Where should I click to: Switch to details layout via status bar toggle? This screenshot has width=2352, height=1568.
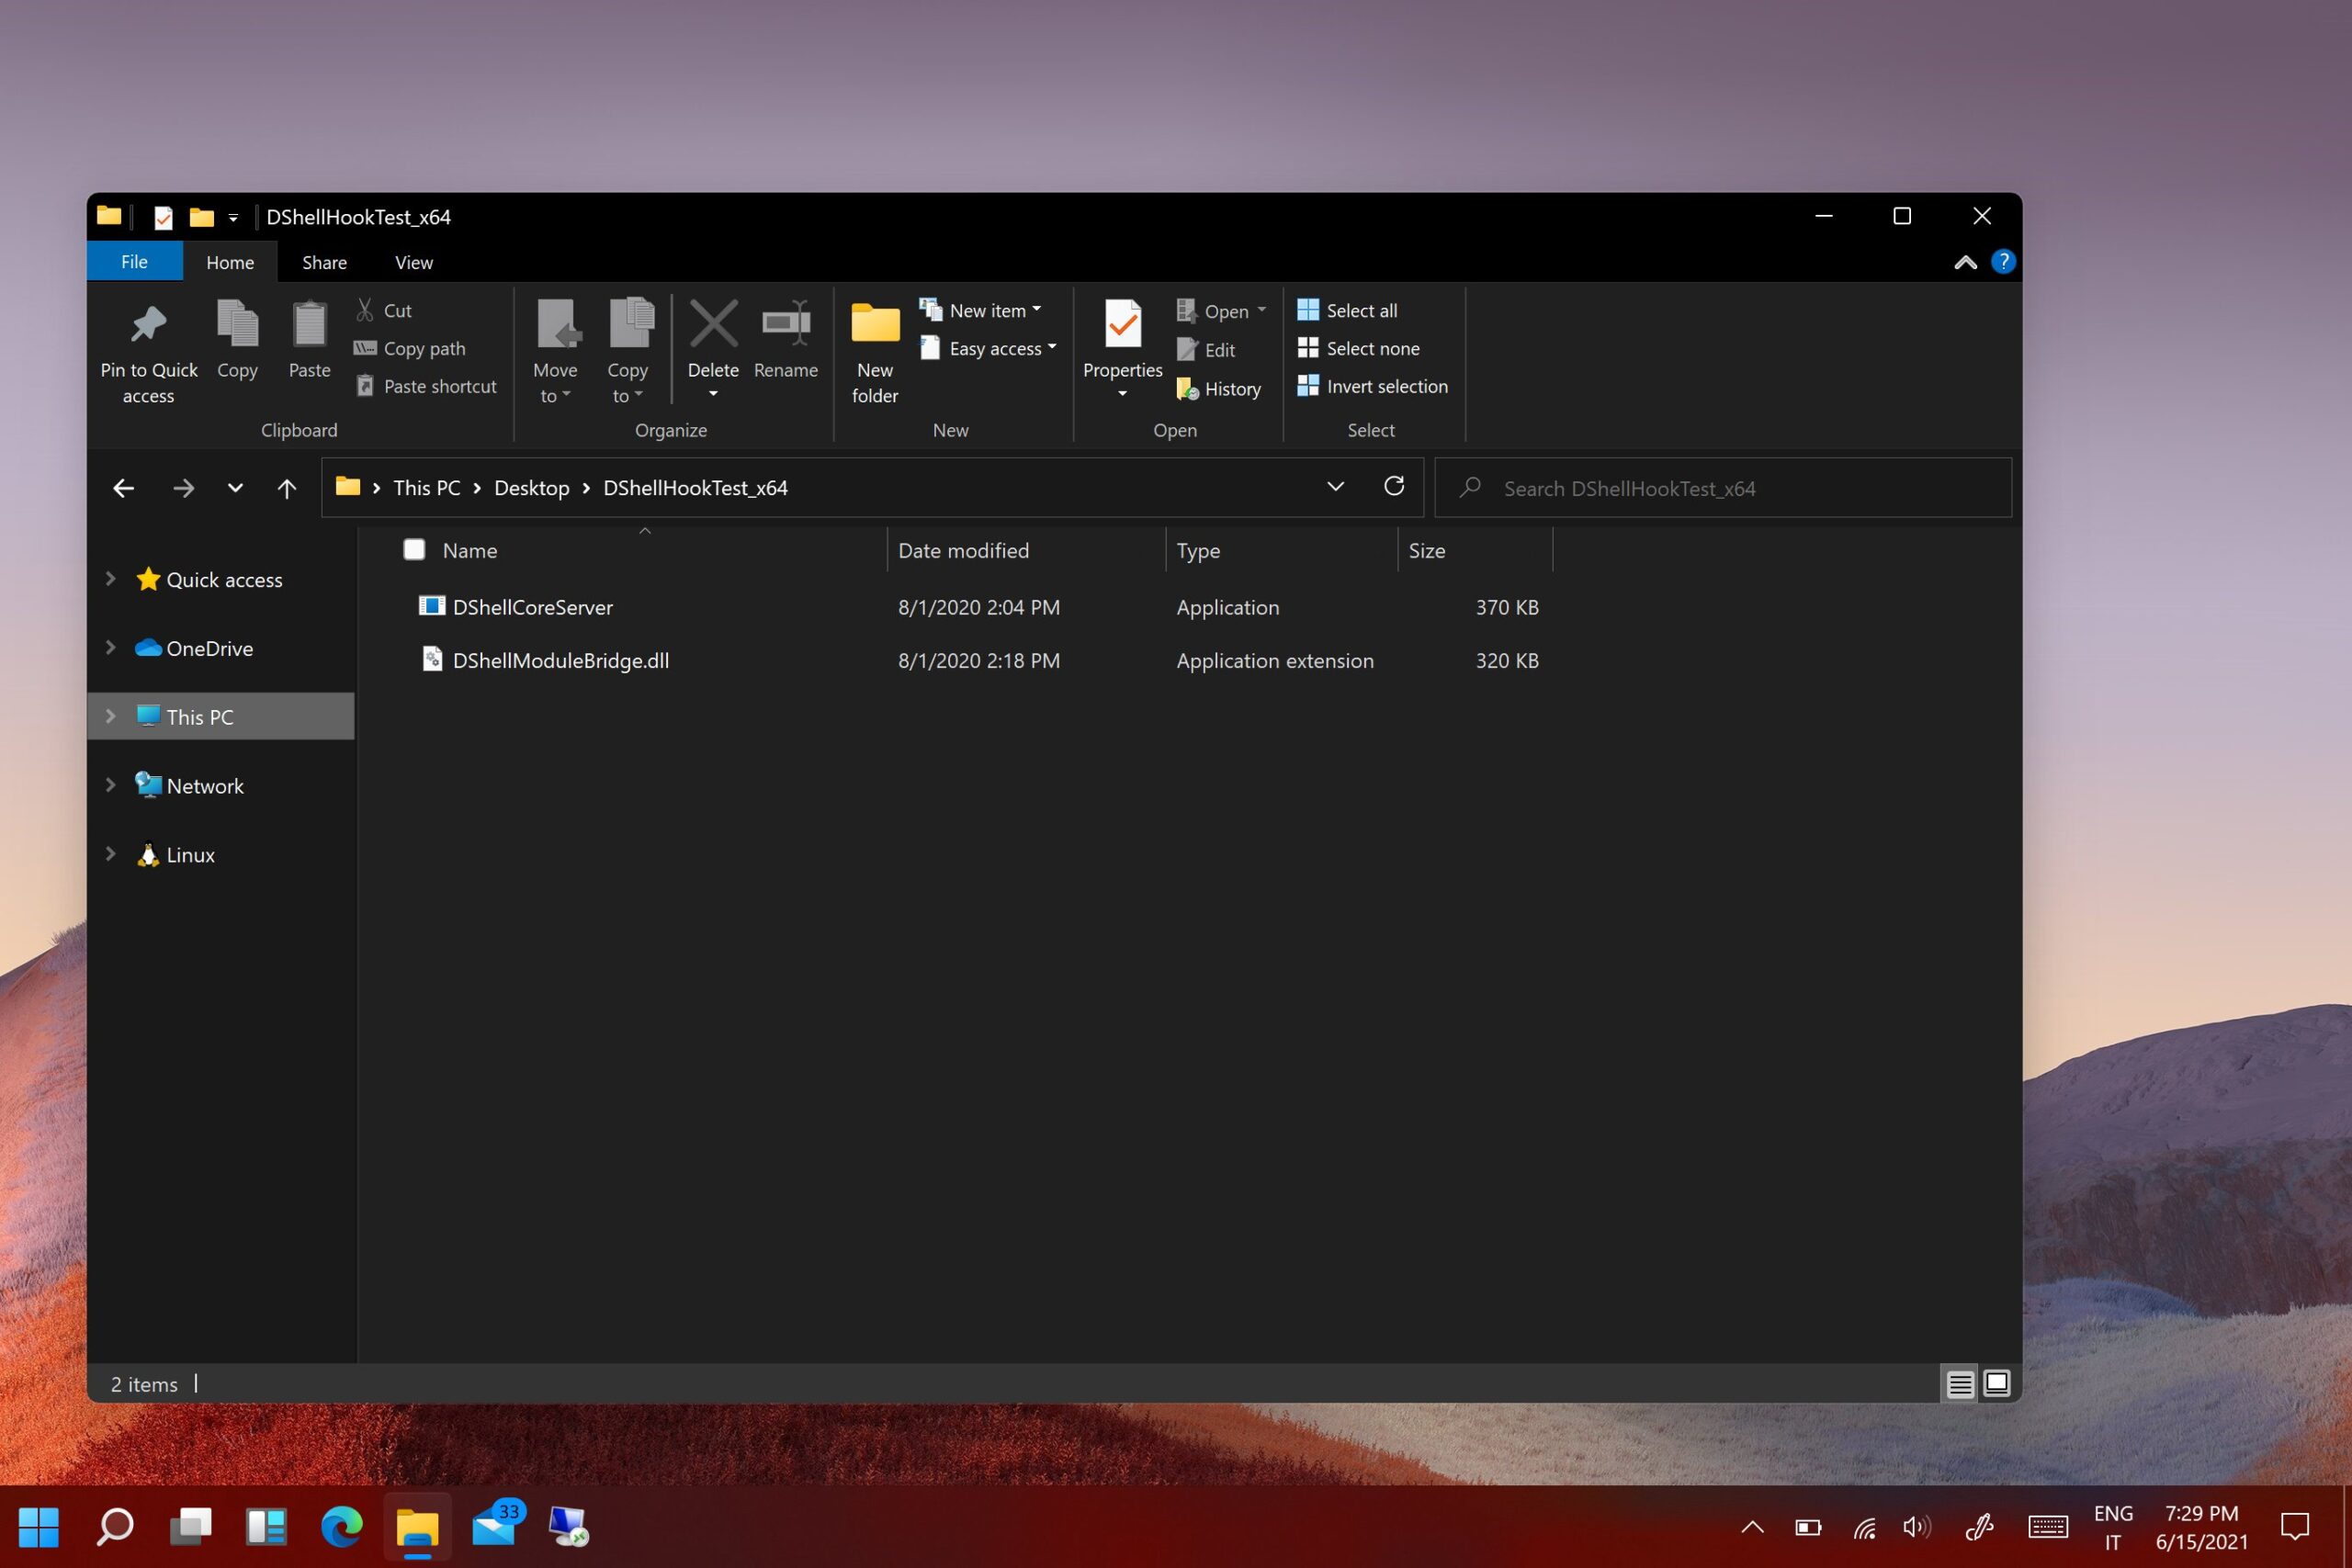coord(1959,1384)
